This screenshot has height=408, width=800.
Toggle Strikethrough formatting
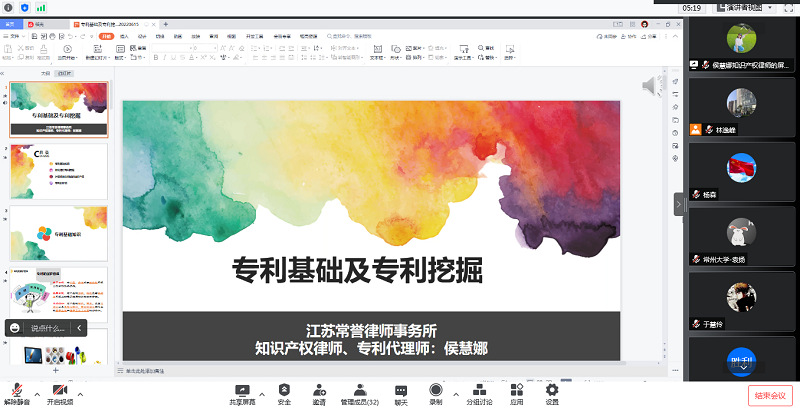tap(183, 58)
